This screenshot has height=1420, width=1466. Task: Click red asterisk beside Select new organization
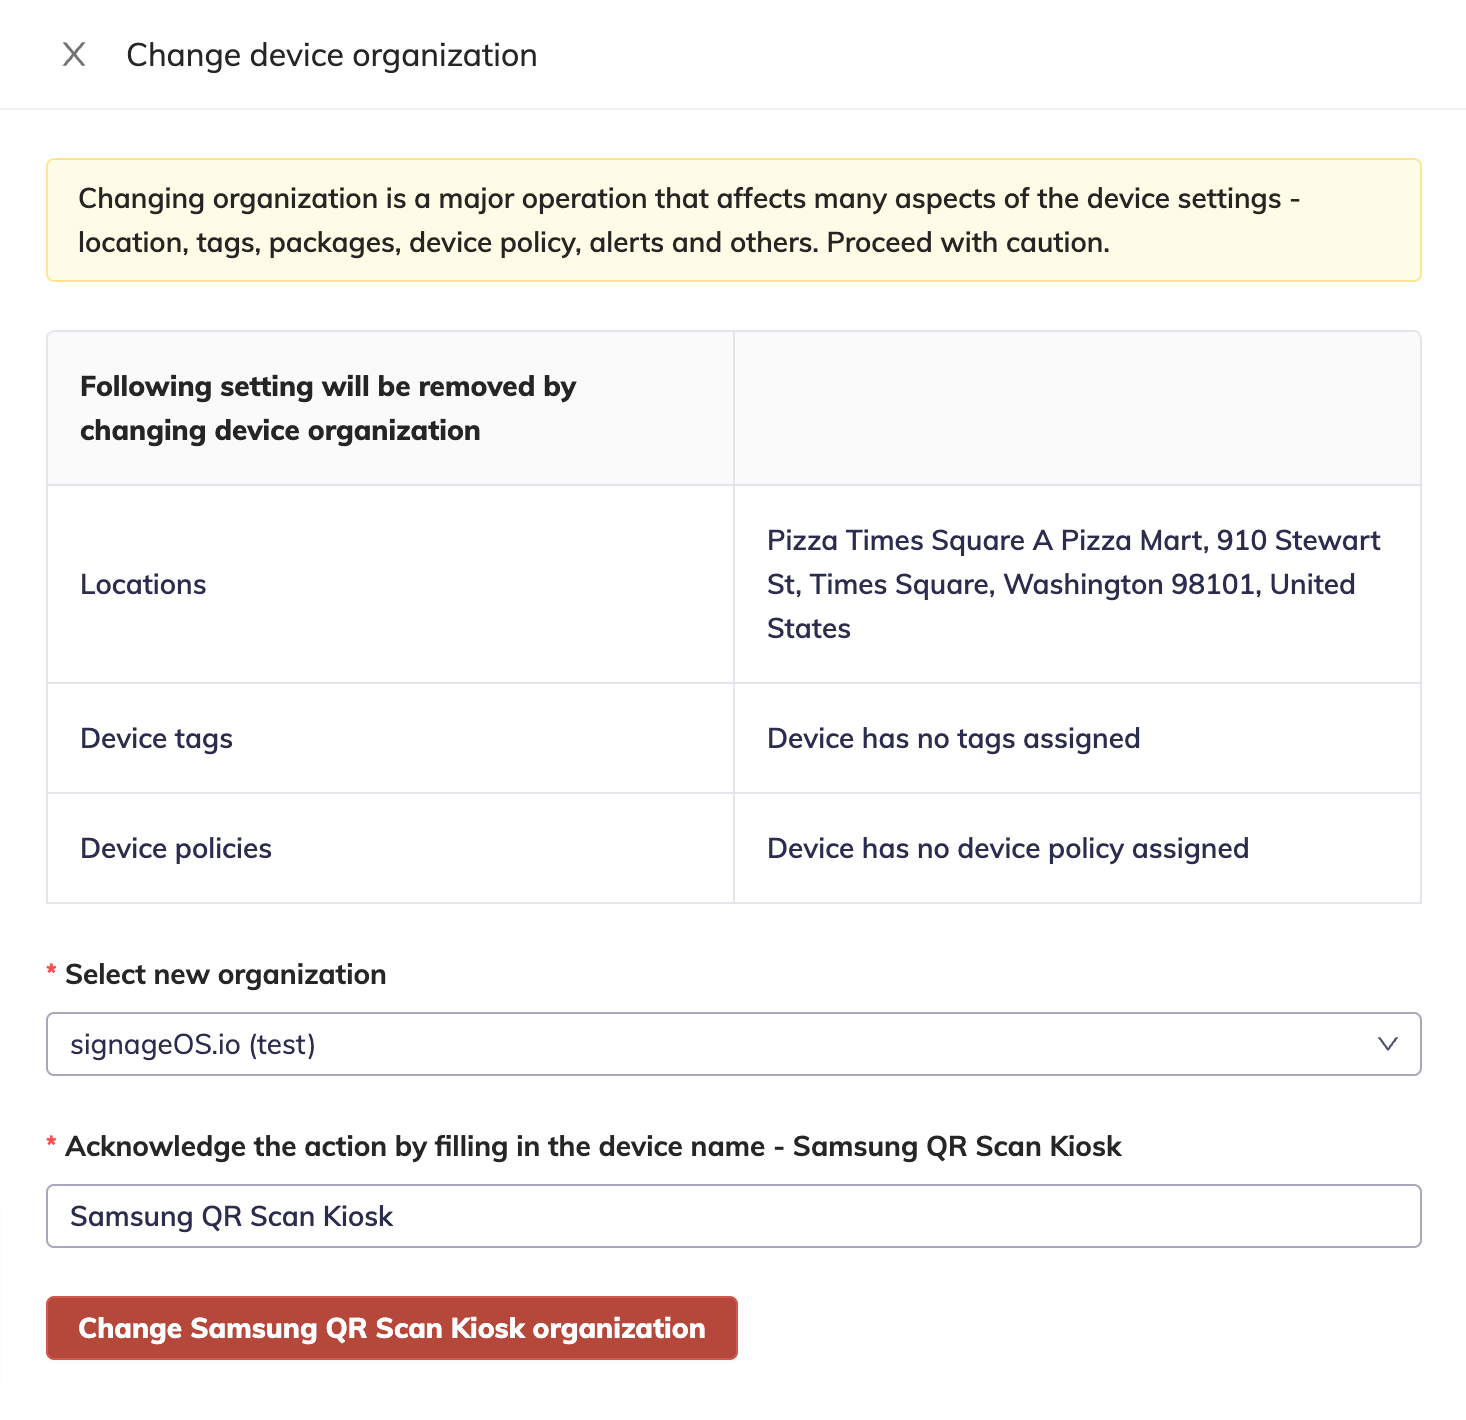click(51, 972)
